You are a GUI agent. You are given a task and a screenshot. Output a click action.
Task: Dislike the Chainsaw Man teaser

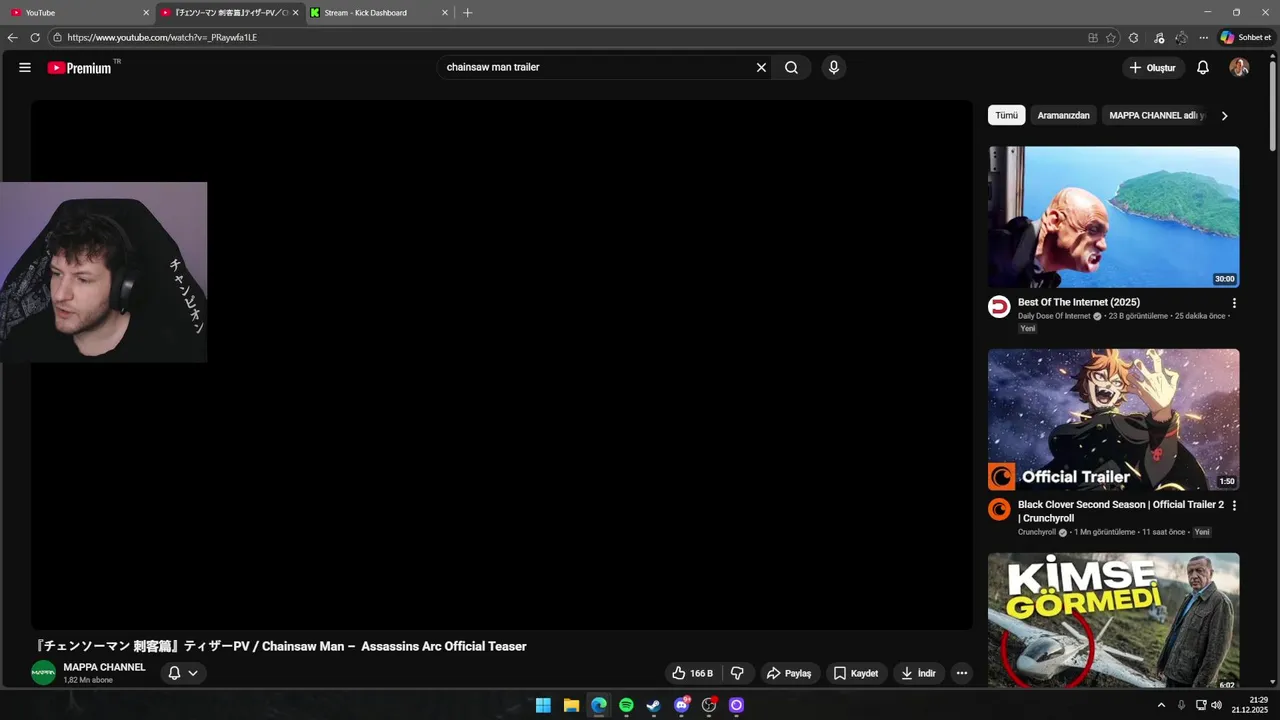coord(737,673)
